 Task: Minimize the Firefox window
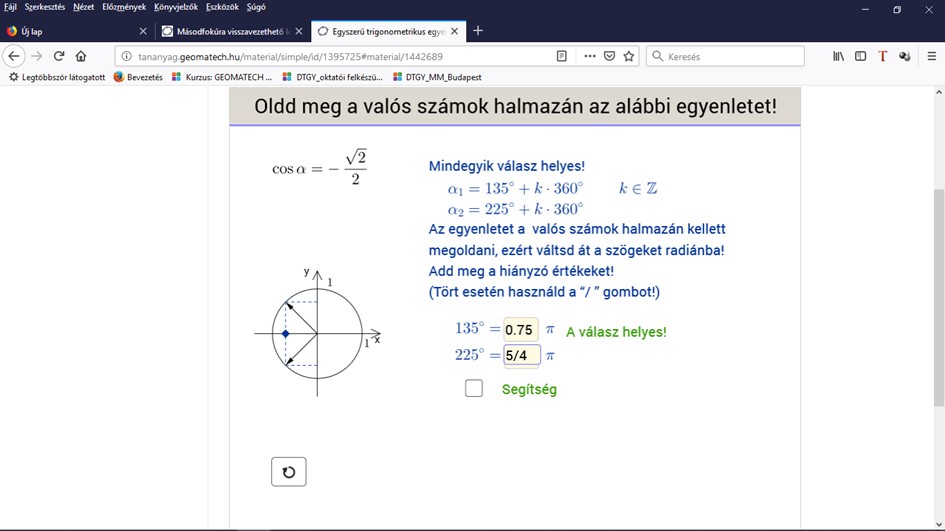point(865,10)
